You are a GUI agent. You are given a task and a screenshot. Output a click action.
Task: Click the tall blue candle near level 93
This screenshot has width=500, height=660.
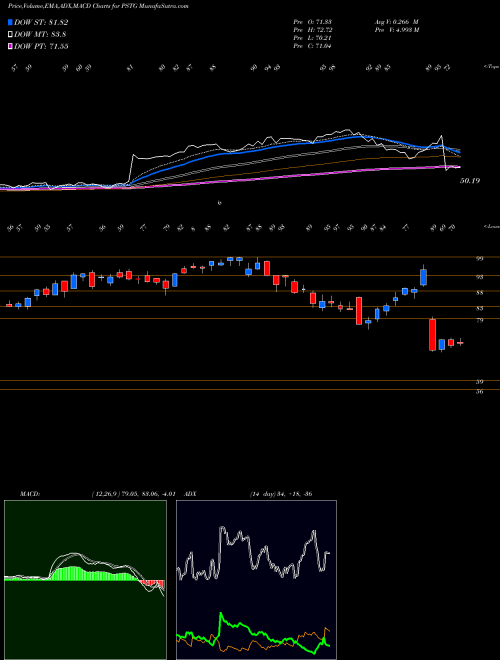coord(423,278)
